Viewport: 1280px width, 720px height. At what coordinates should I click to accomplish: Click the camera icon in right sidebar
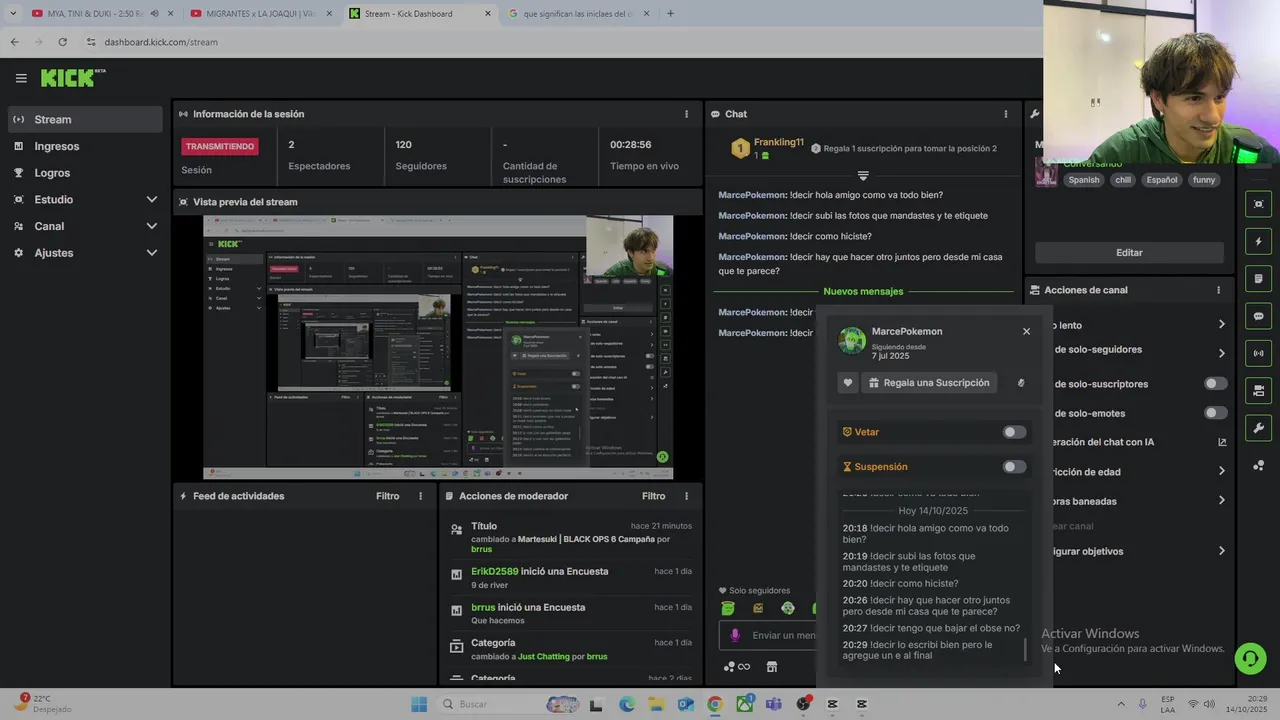pos(1258,390)
